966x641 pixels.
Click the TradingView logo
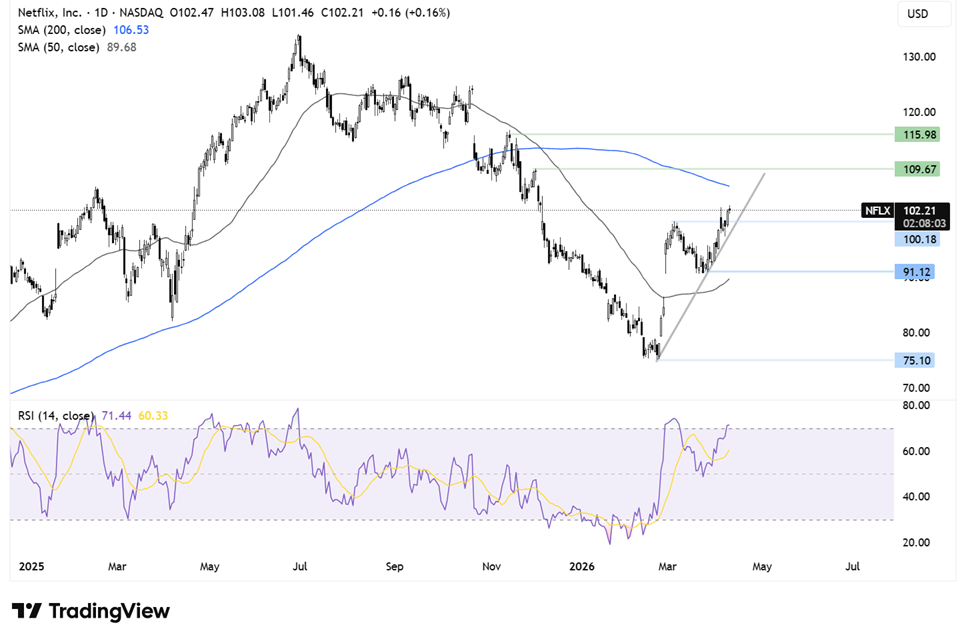coord(91,611)
